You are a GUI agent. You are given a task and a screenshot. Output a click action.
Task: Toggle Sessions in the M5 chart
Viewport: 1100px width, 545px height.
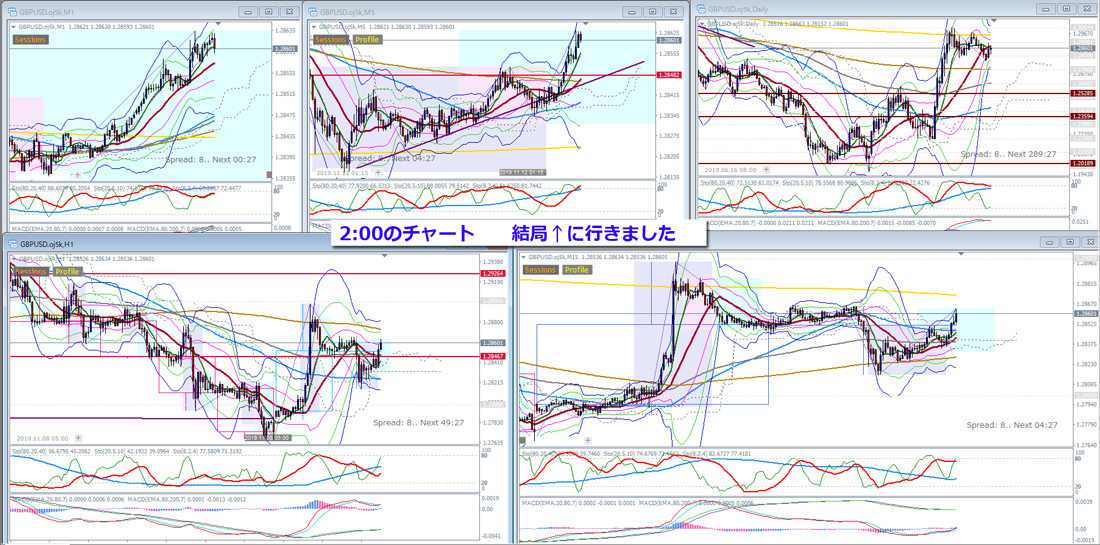point(331,40)
